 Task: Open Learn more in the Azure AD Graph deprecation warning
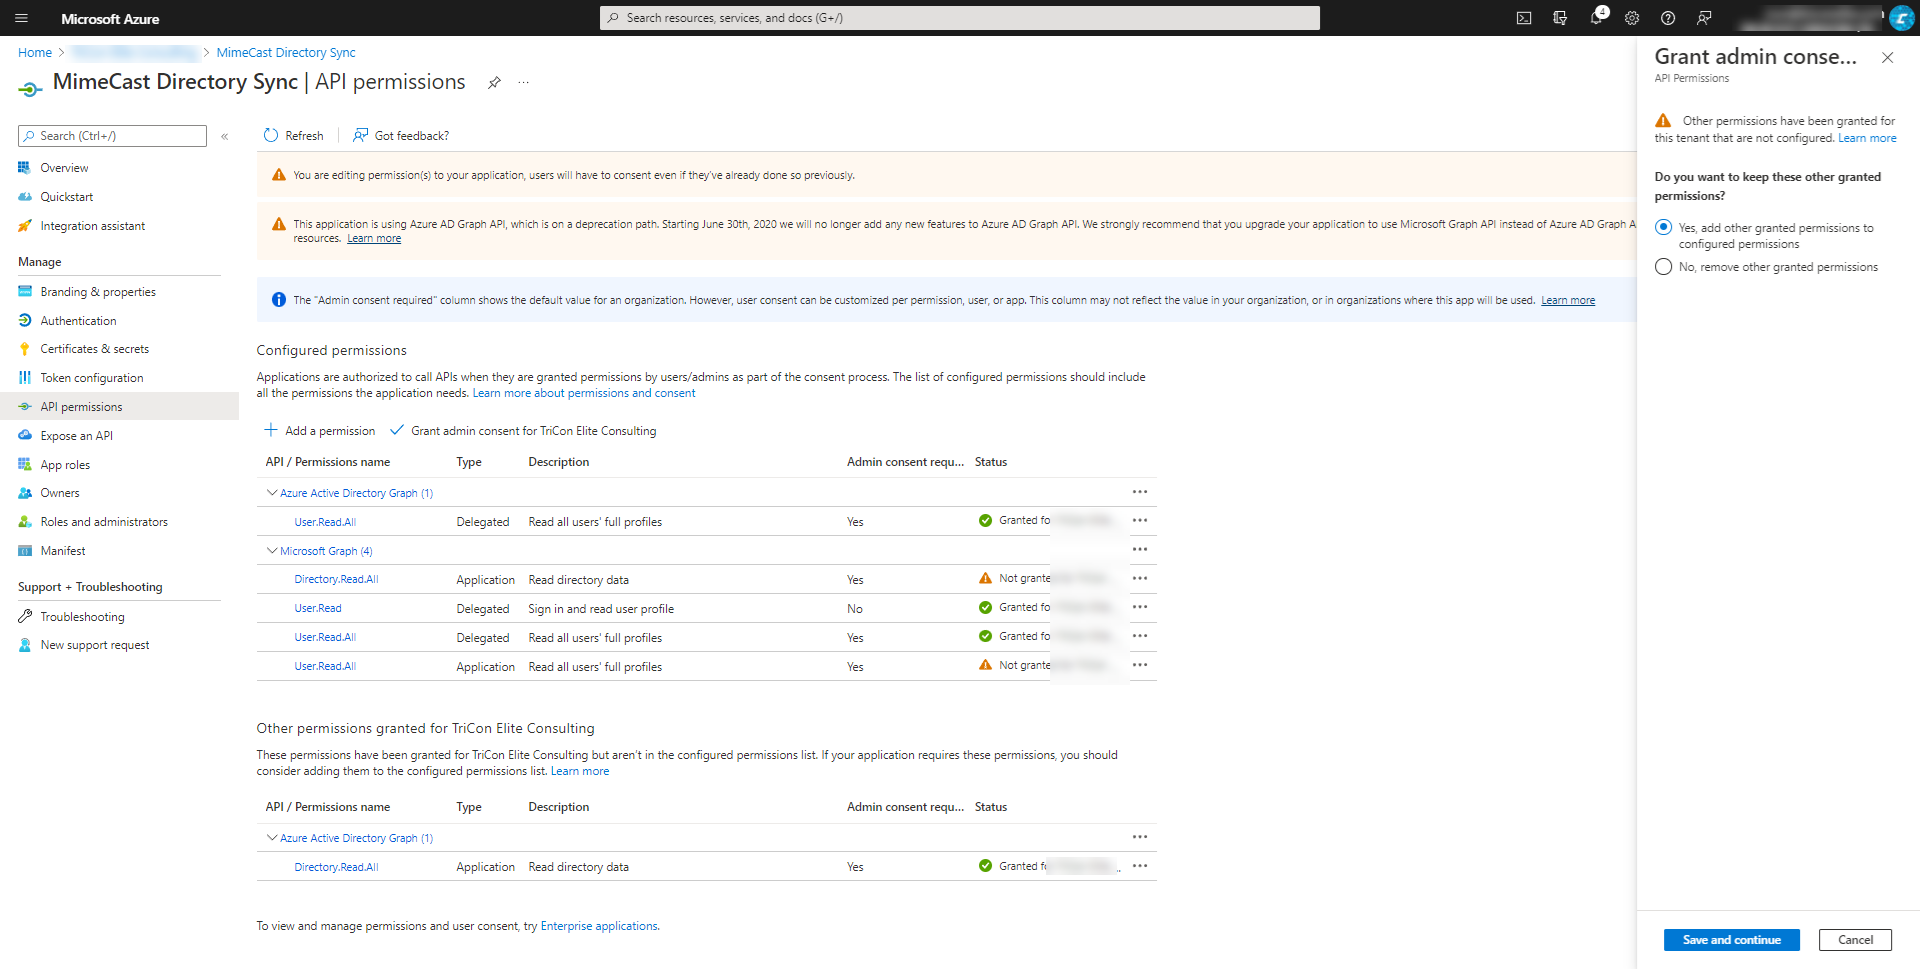[374, 239]
